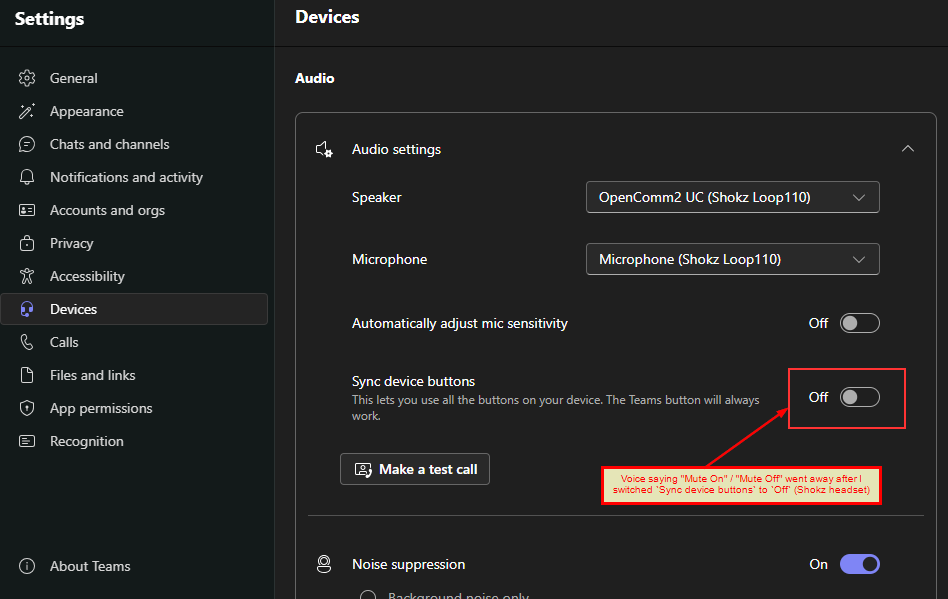Viewport: 948px width, 599px height.
Task: Click the Privacy lock icon
Action: (27, 243)
